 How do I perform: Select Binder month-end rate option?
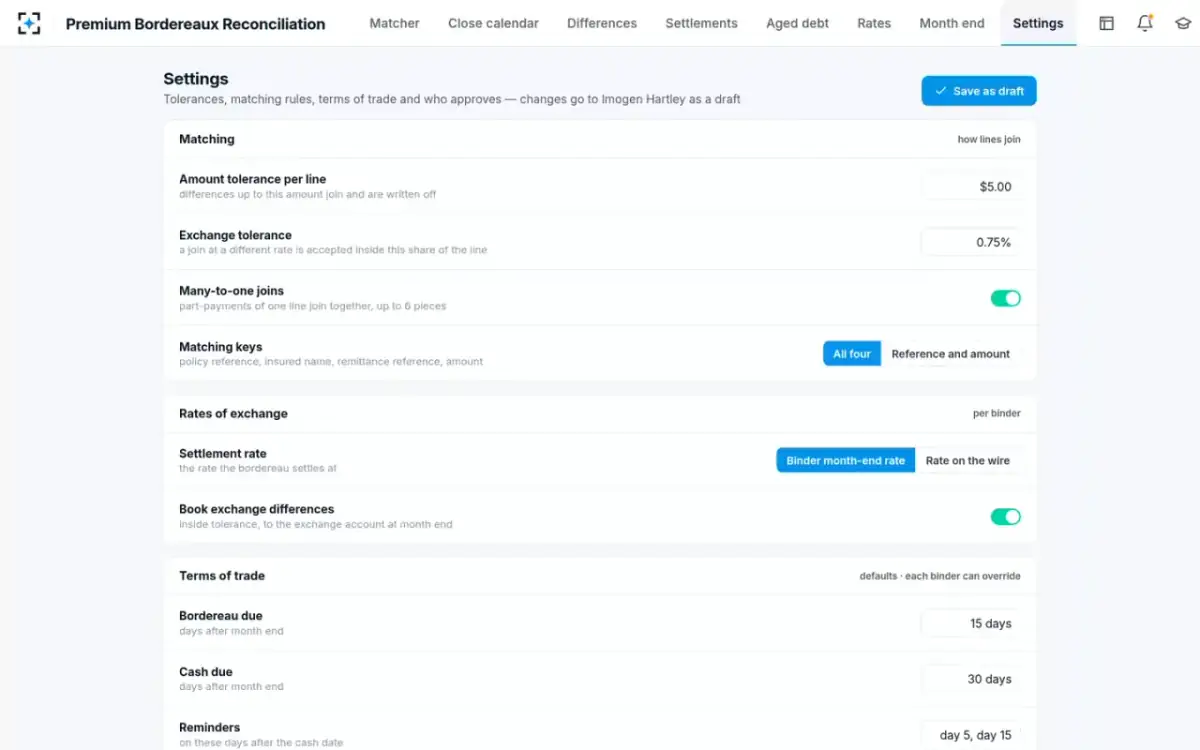click(845, 461)
